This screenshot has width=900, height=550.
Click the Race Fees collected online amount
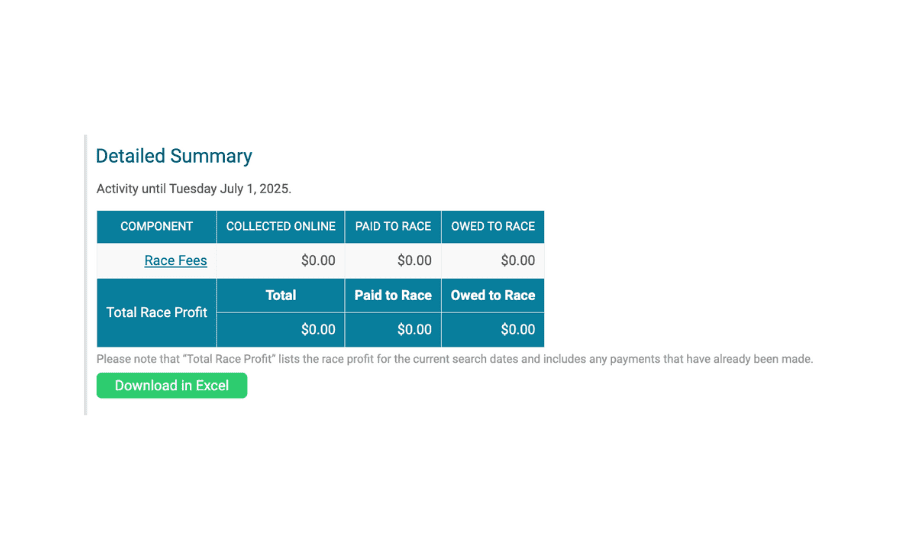pos(318,261)
